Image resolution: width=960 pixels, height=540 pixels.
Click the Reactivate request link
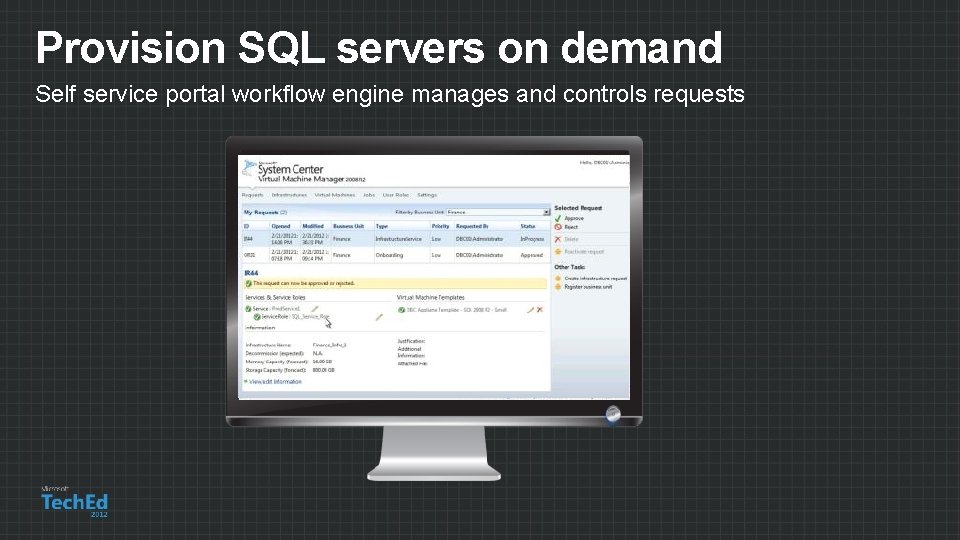coord(584,252)
